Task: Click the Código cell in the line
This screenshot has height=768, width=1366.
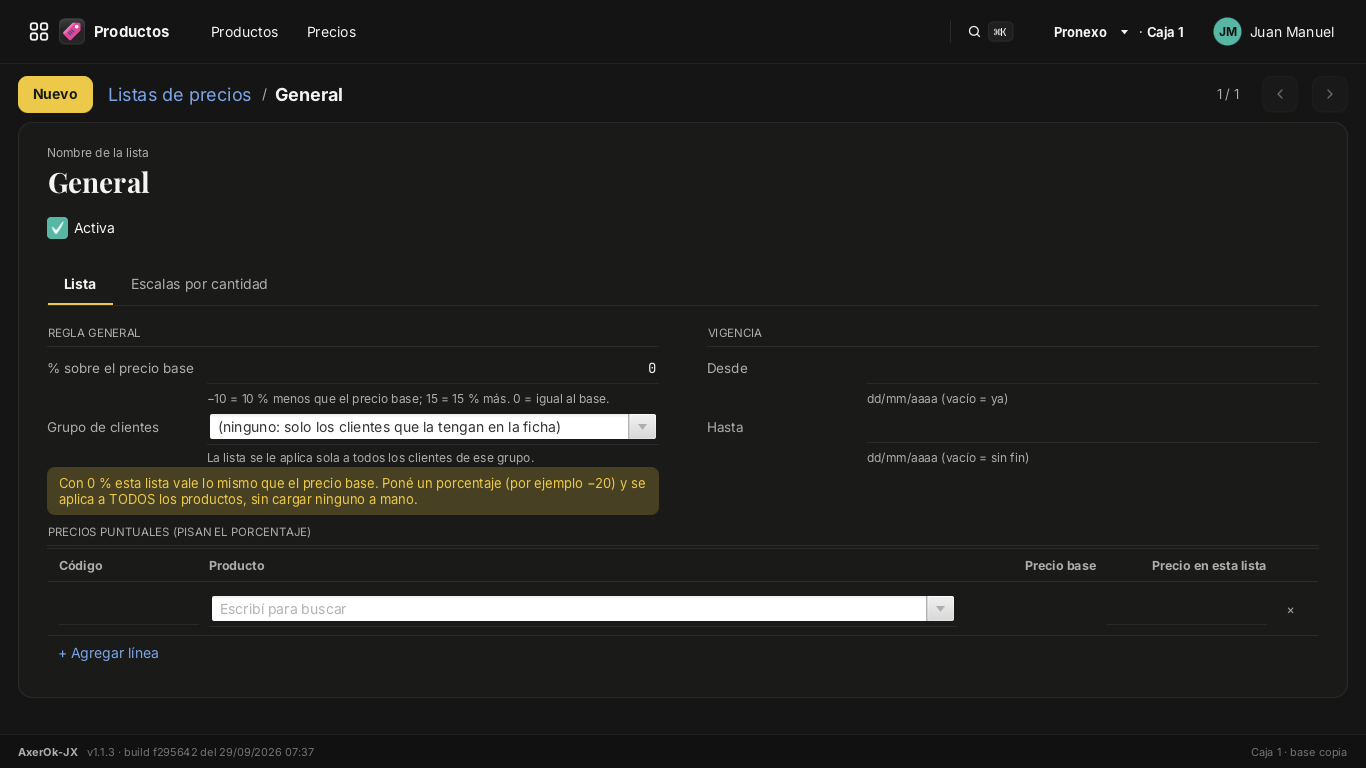Action: click(128, 609)
